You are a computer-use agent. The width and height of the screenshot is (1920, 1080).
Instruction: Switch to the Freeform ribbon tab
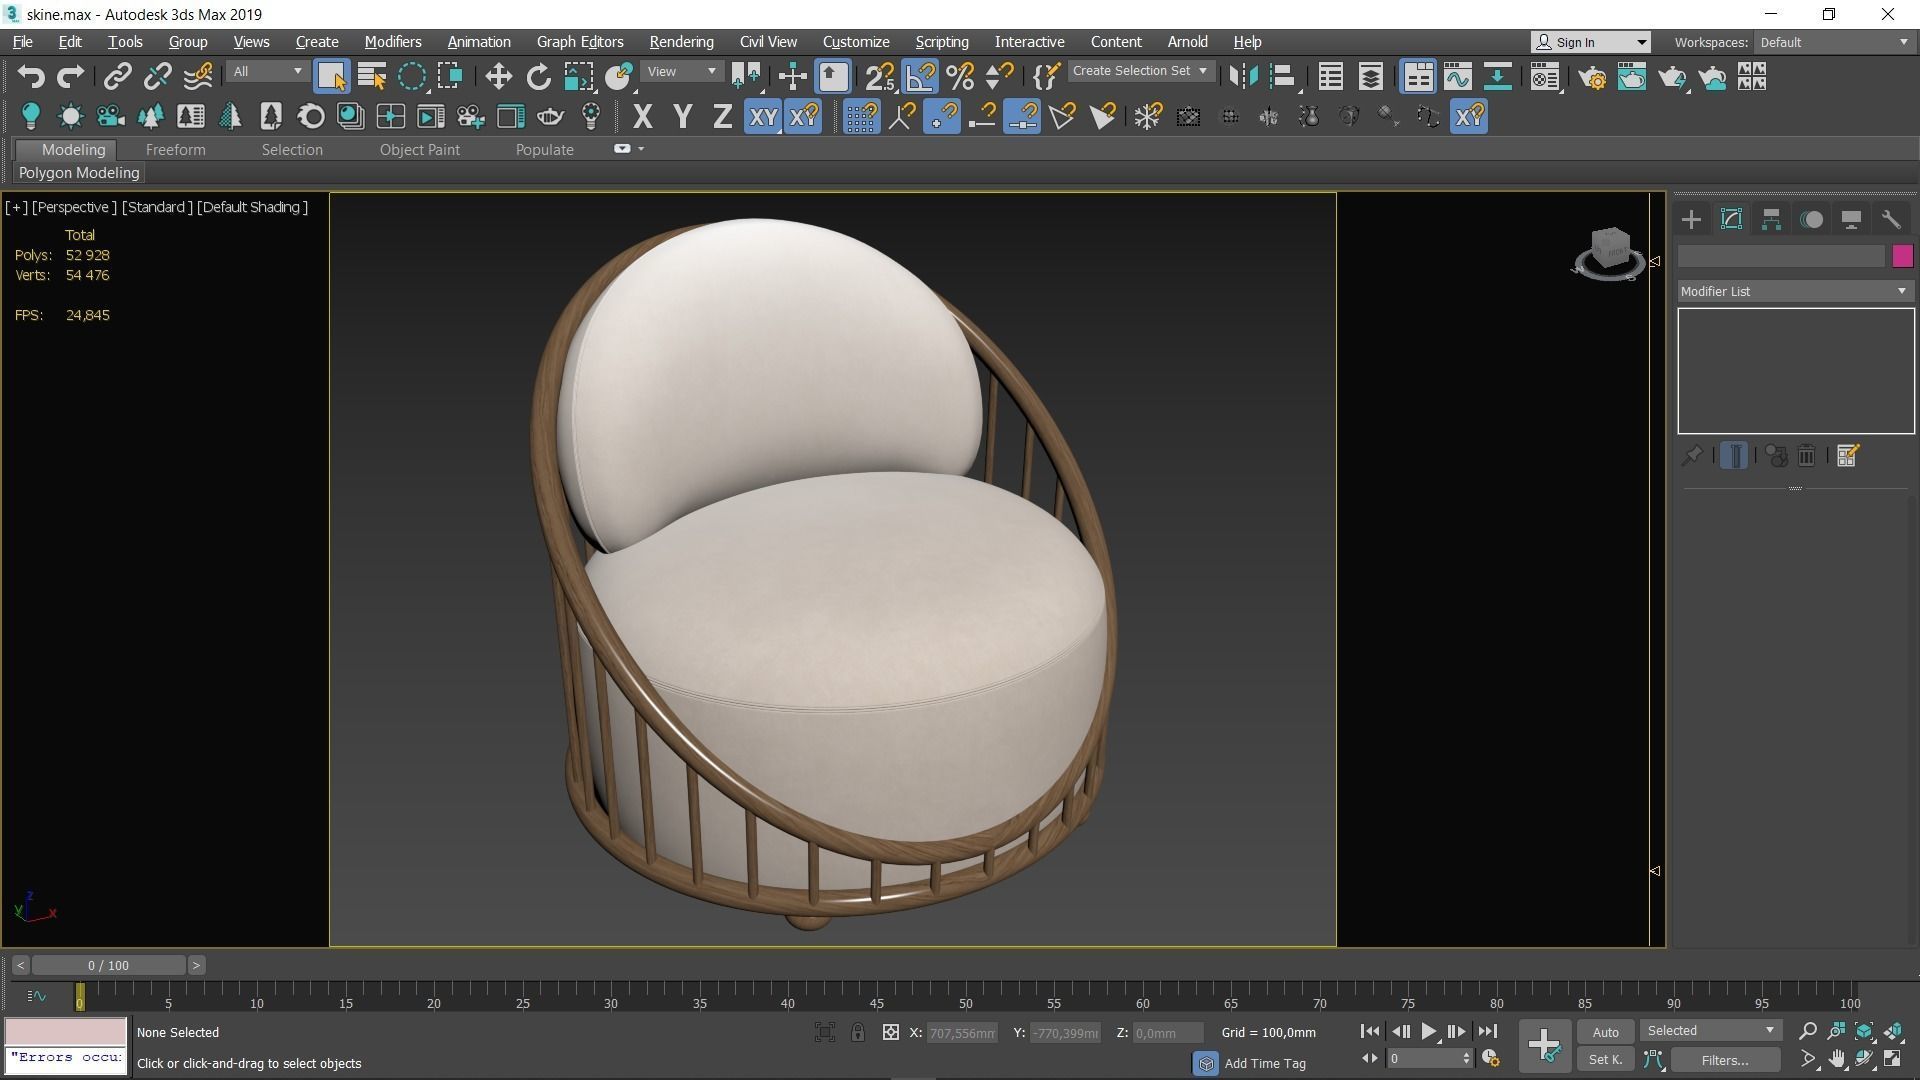175,150
